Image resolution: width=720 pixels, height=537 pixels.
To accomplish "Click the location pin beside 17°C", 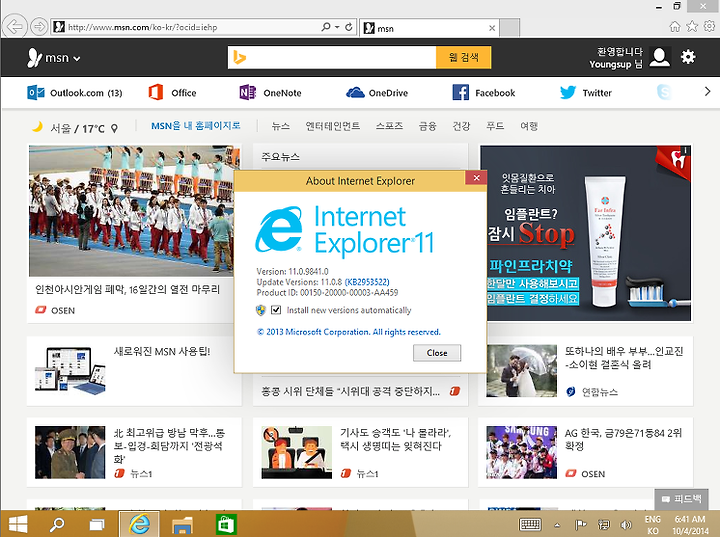I will (114, 129).
